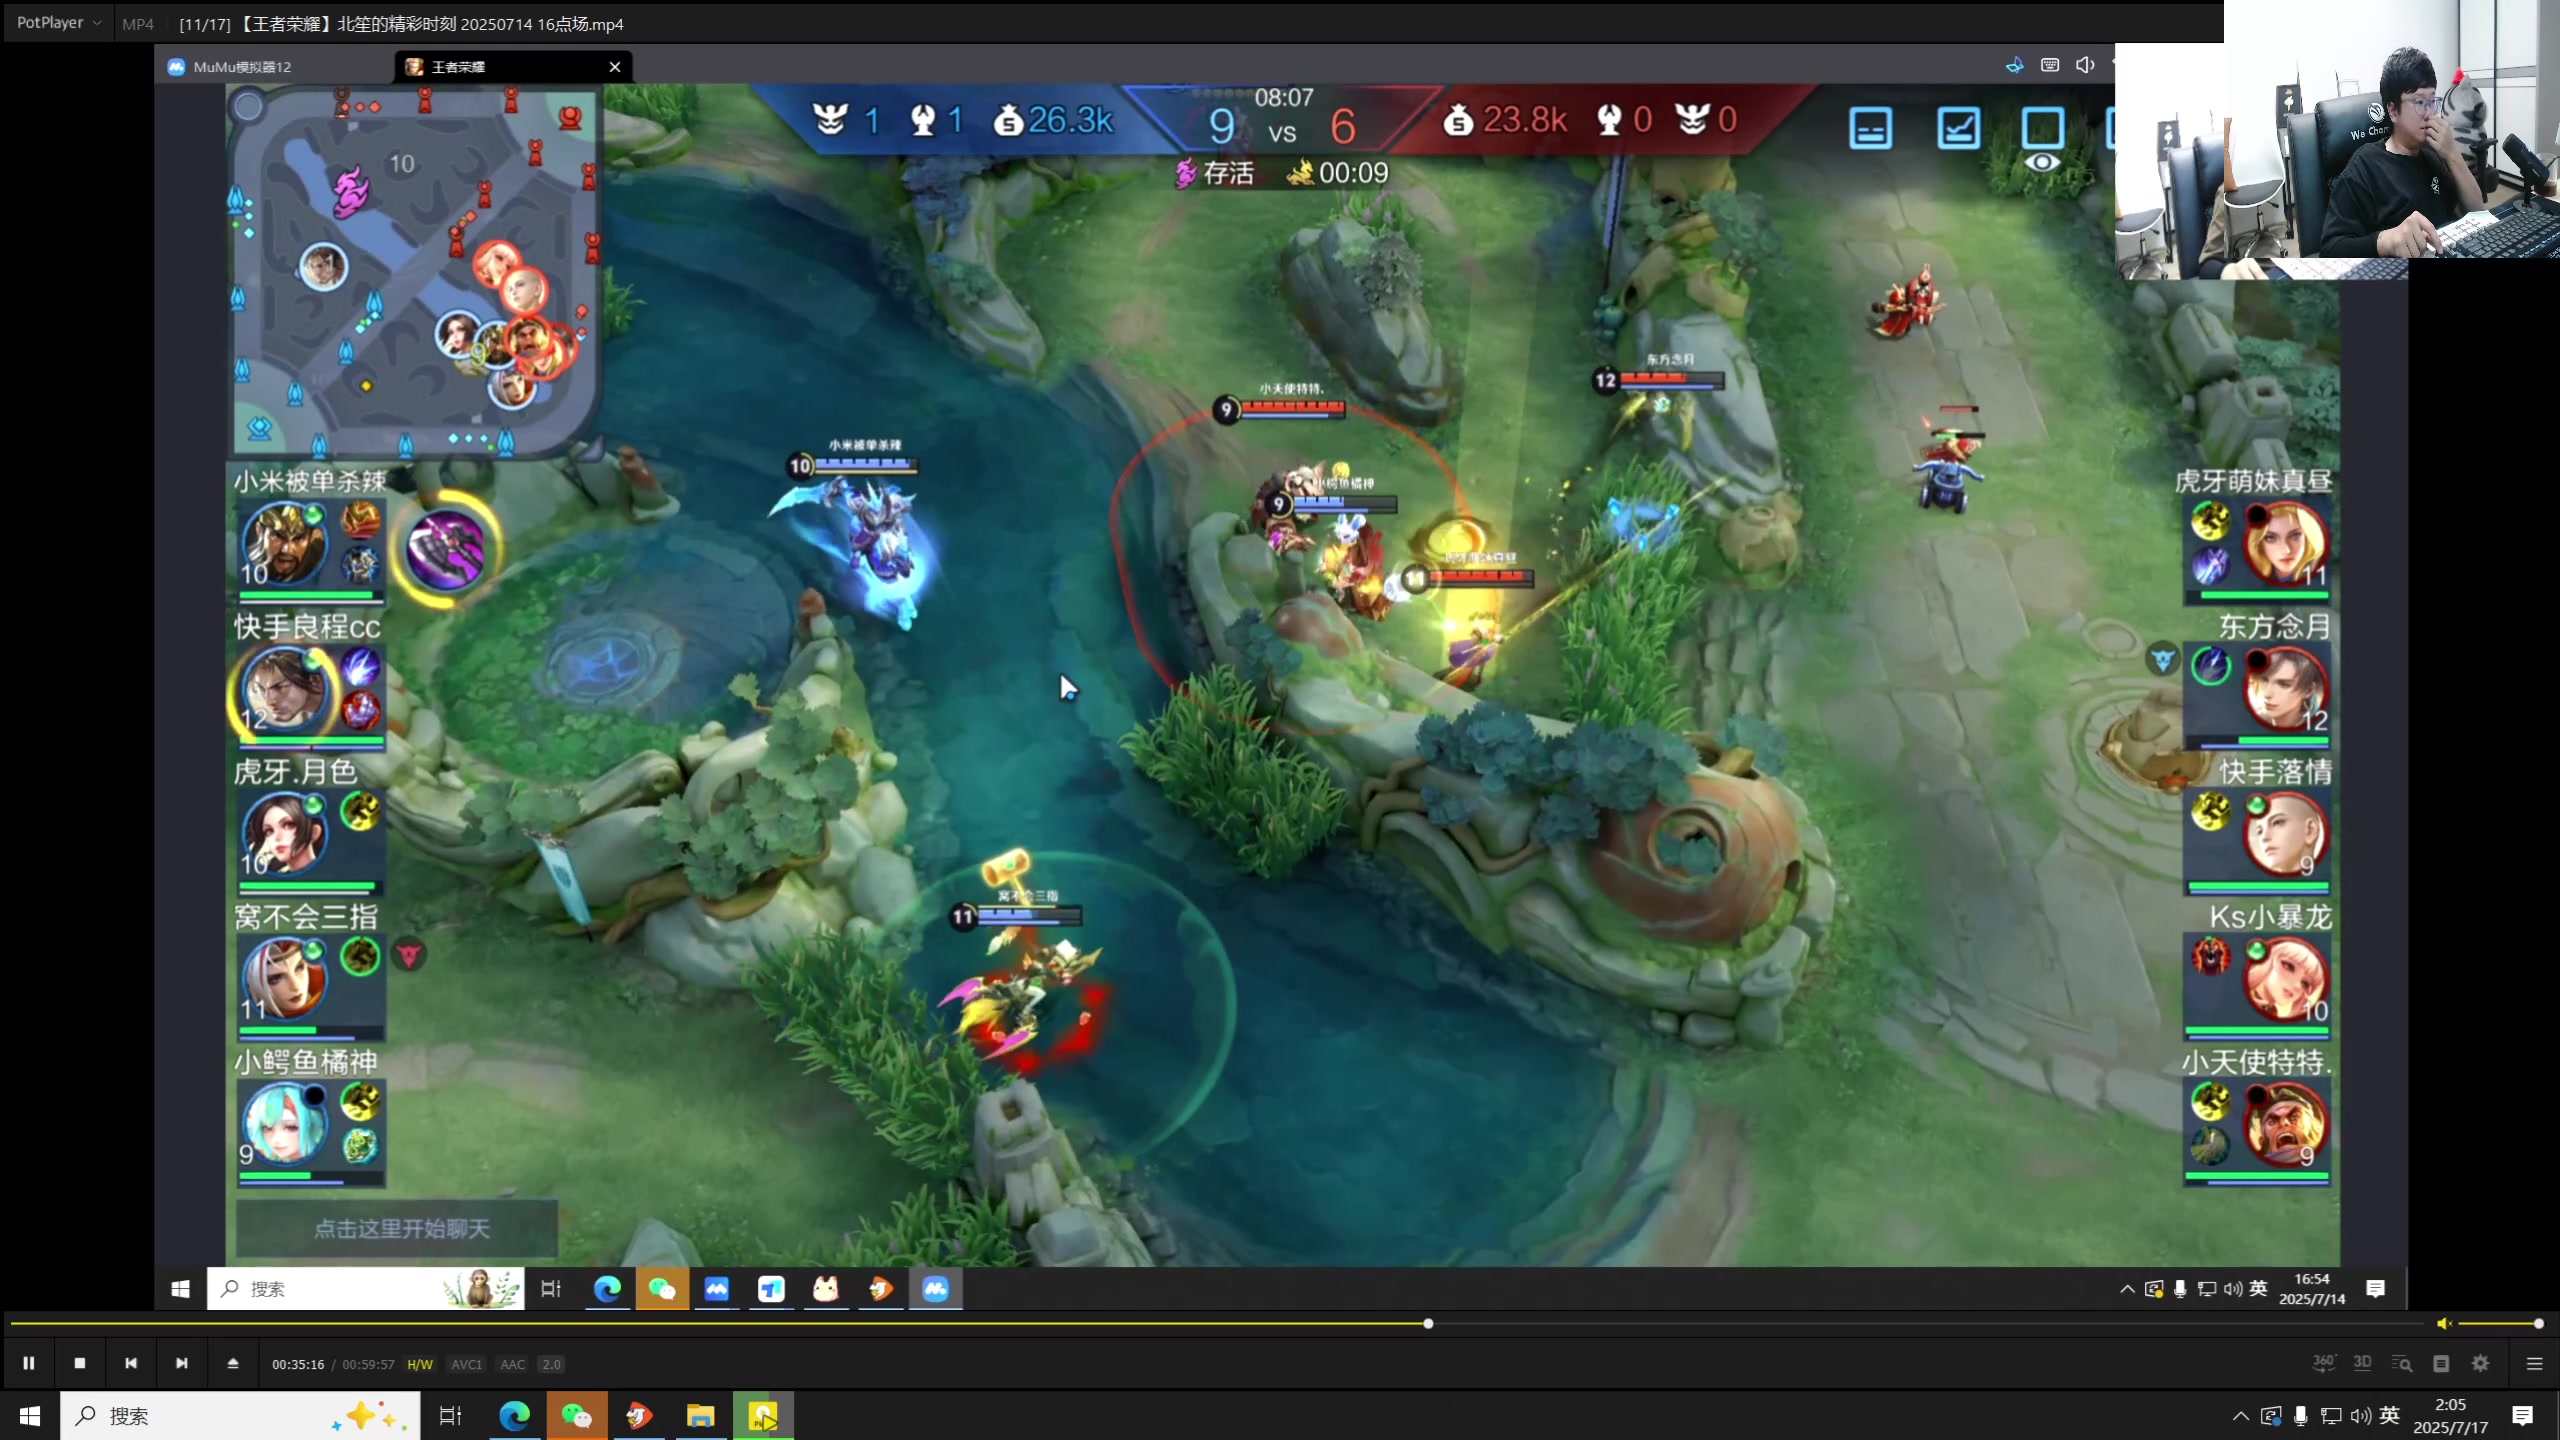The width and height of the screenshot is (2560, 1440).
Task: Switch input method via 英 indicator
Action: pyautogui.click(x=2390, y=1415)
